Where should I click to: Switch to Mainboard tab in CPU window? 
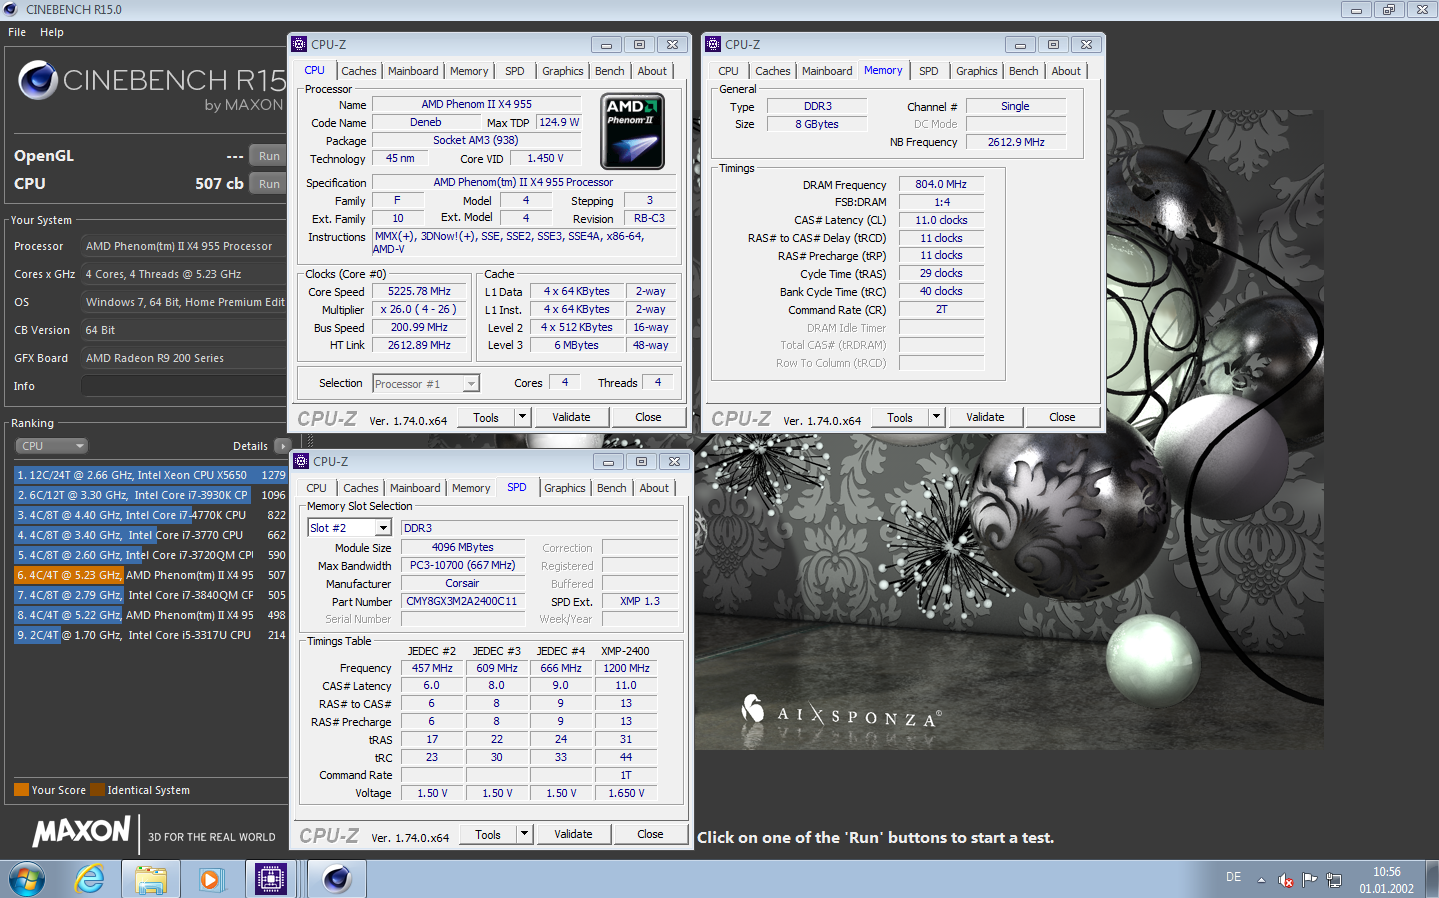click(413, 71)
